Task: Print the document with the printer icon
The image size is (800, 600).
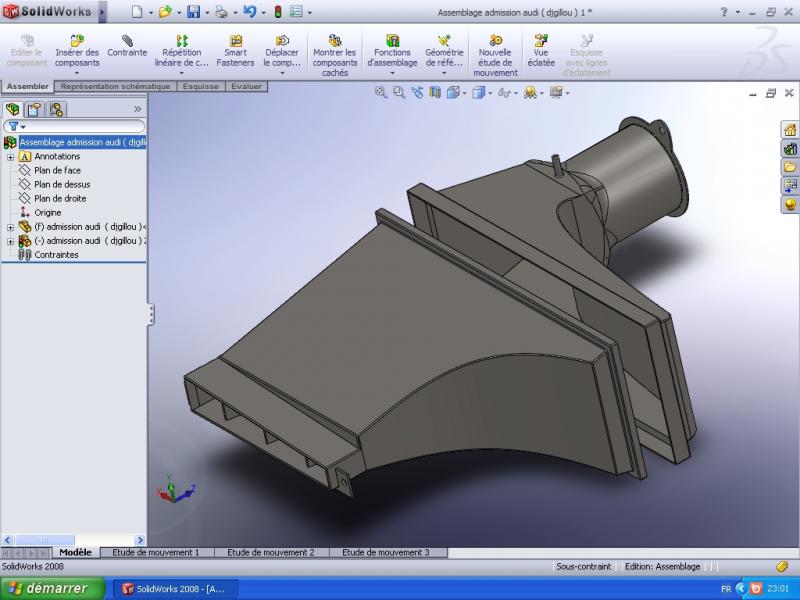Action: coord(221,11)
